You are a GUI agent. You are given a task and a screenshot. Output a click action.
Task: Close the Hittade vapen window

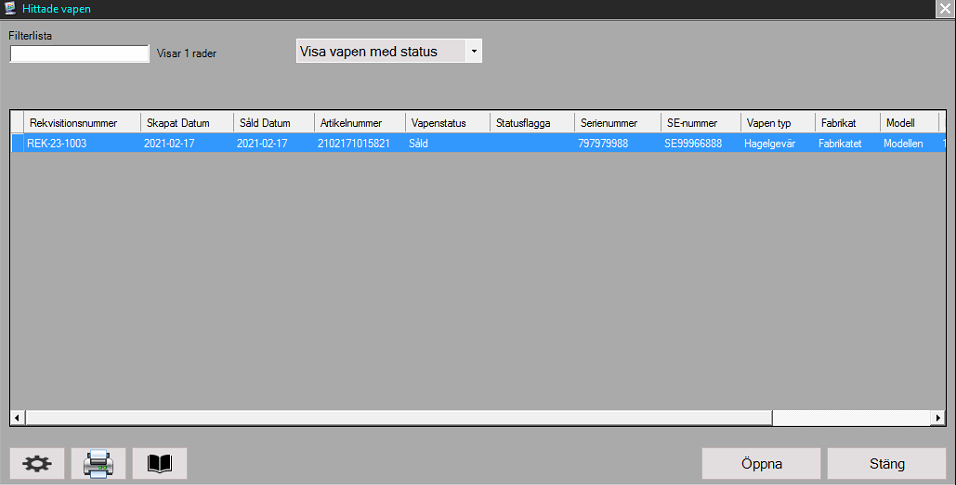pyautogui.click(x=944, y=8)
